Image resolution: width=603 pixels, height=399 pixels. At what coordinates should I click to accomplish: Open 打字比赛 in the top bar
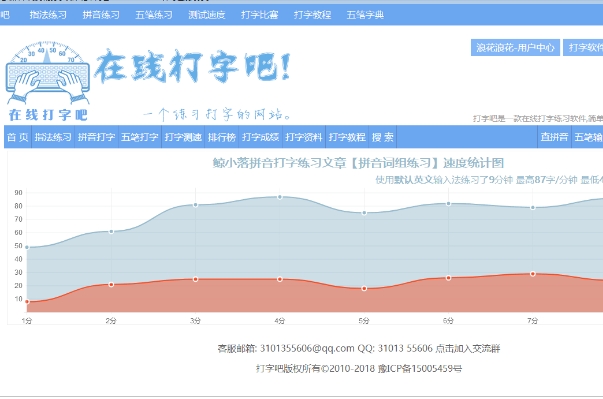[260, 15]
